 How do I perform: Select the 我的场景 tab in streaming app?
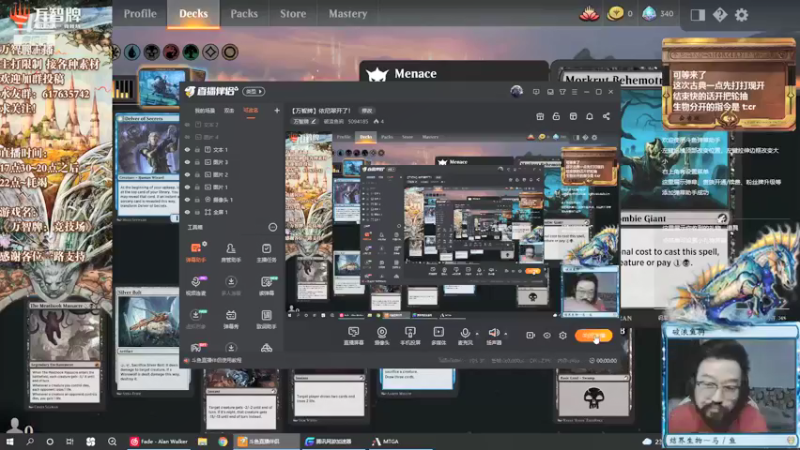[x=205, y=110]
